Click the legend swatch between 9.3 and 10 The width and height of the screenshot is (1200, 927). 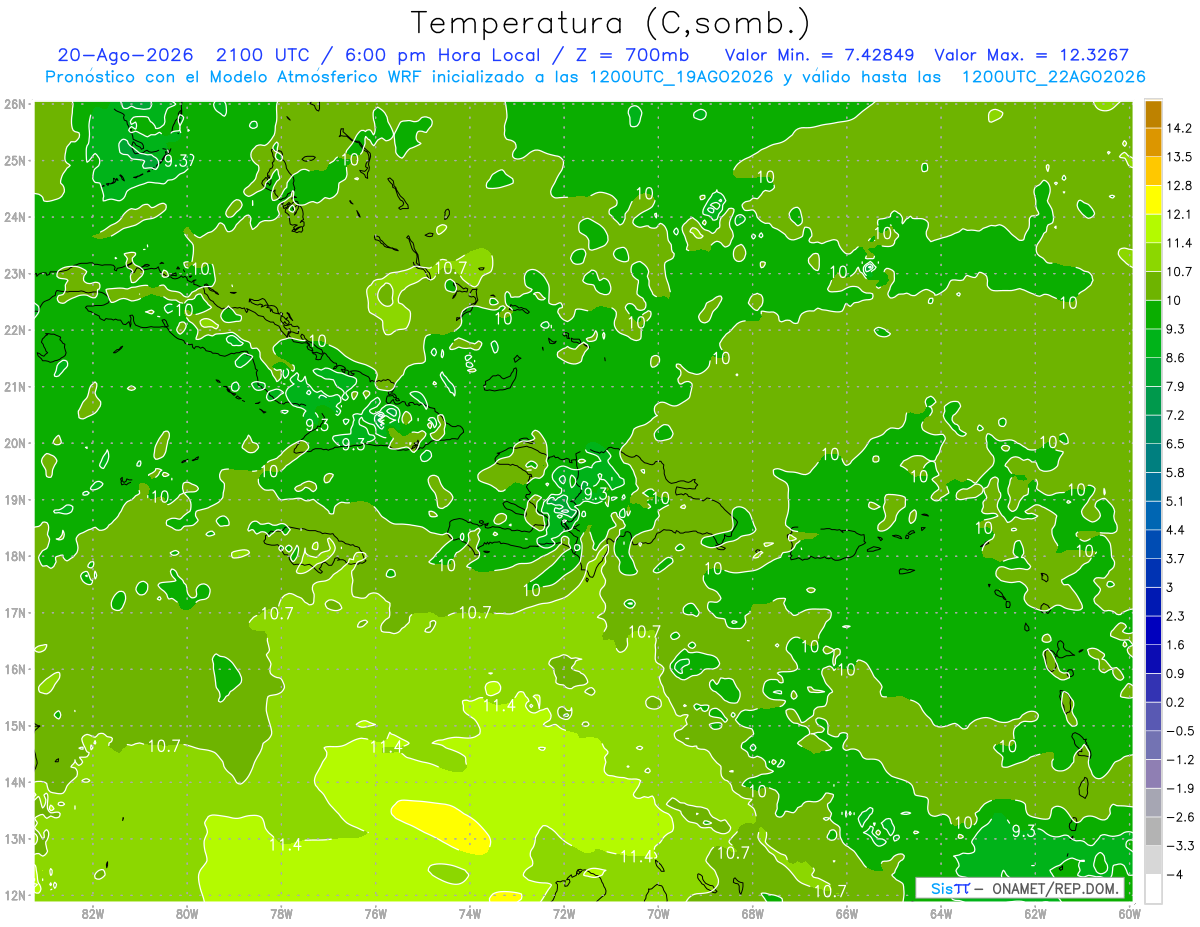[1153, 314]
